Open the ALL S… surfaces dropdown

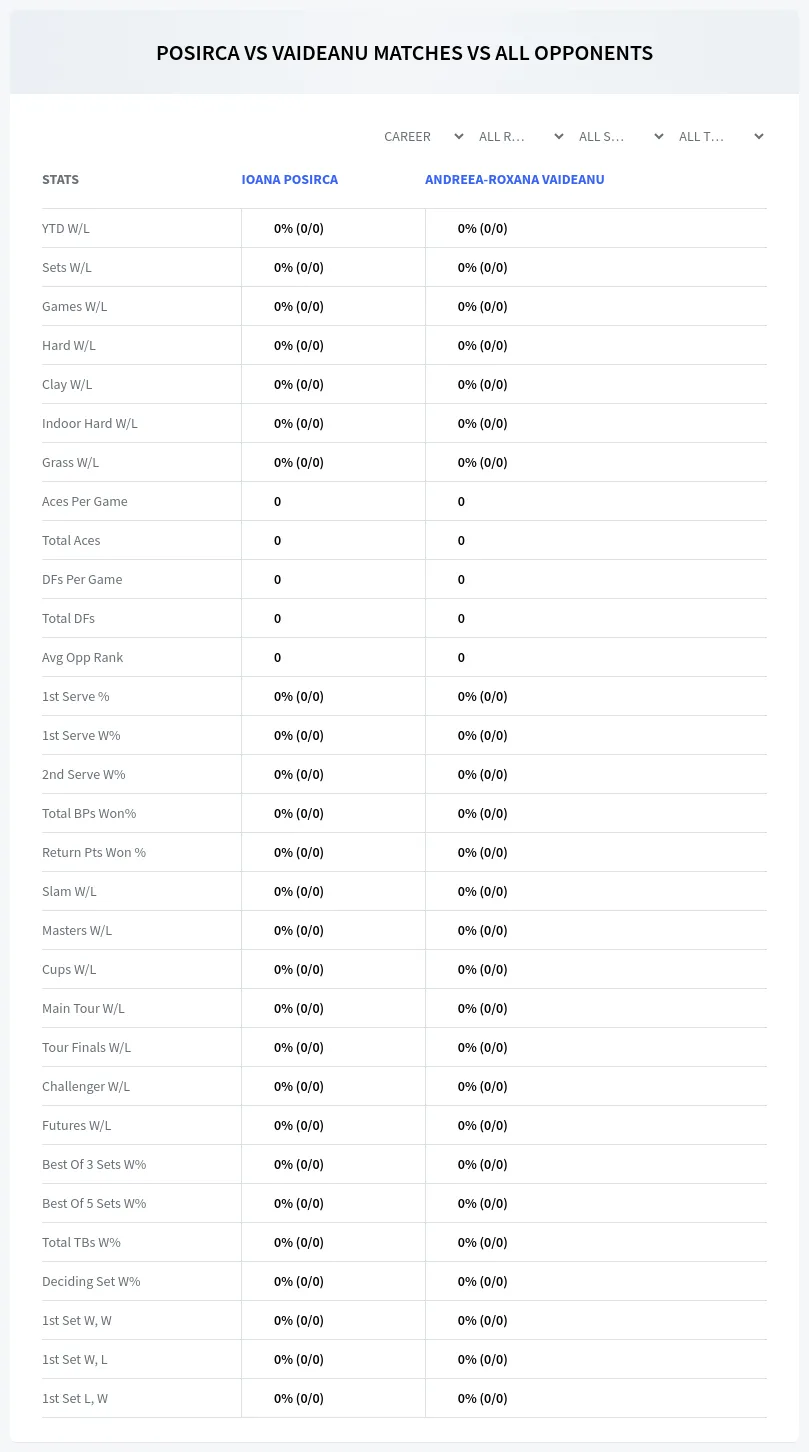[x=621, y=136]
